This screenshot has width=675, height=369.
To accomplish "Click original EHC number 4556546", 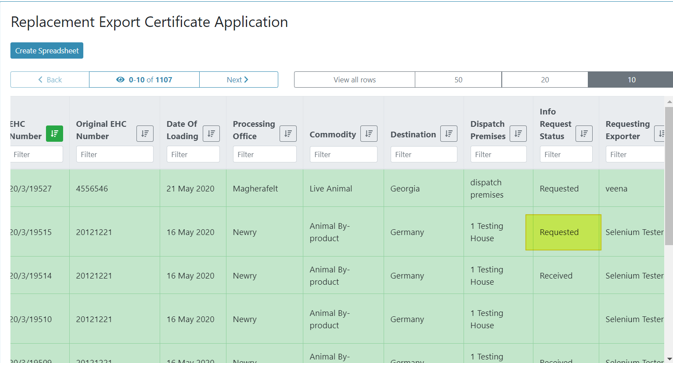I will click(x=92, y=189).
